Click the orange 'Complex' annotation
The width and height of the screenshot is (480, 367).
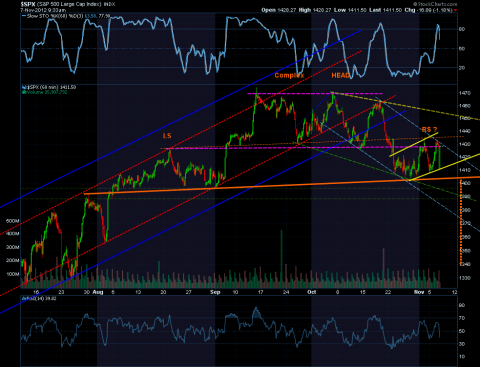289,75
